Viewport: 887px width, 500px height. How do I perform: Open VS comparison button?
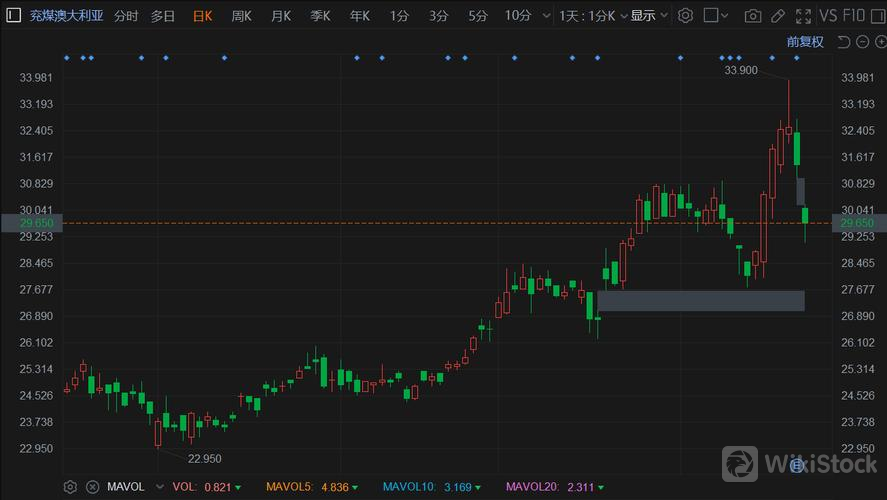(x=828, y=16)
